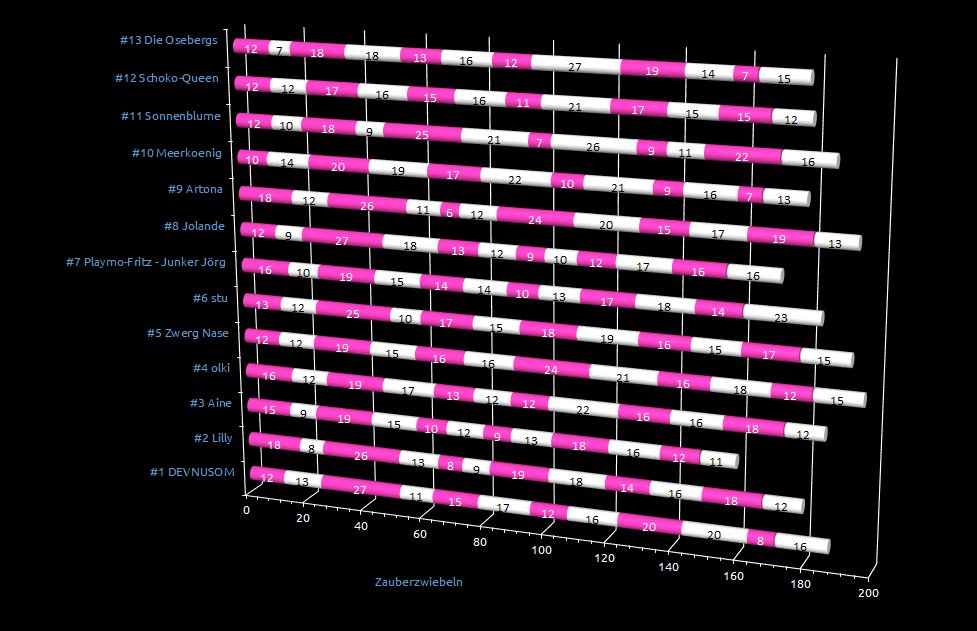Click the 100 tick label on horizontal axis
The image size is (977, 631).
coord(543,550)
